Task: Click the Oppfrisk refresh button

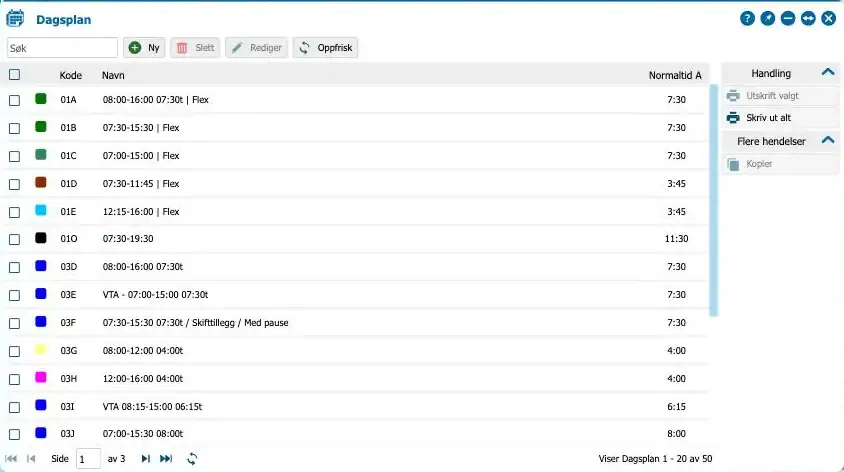Action: pyautogui.click(x=325, y=47)
